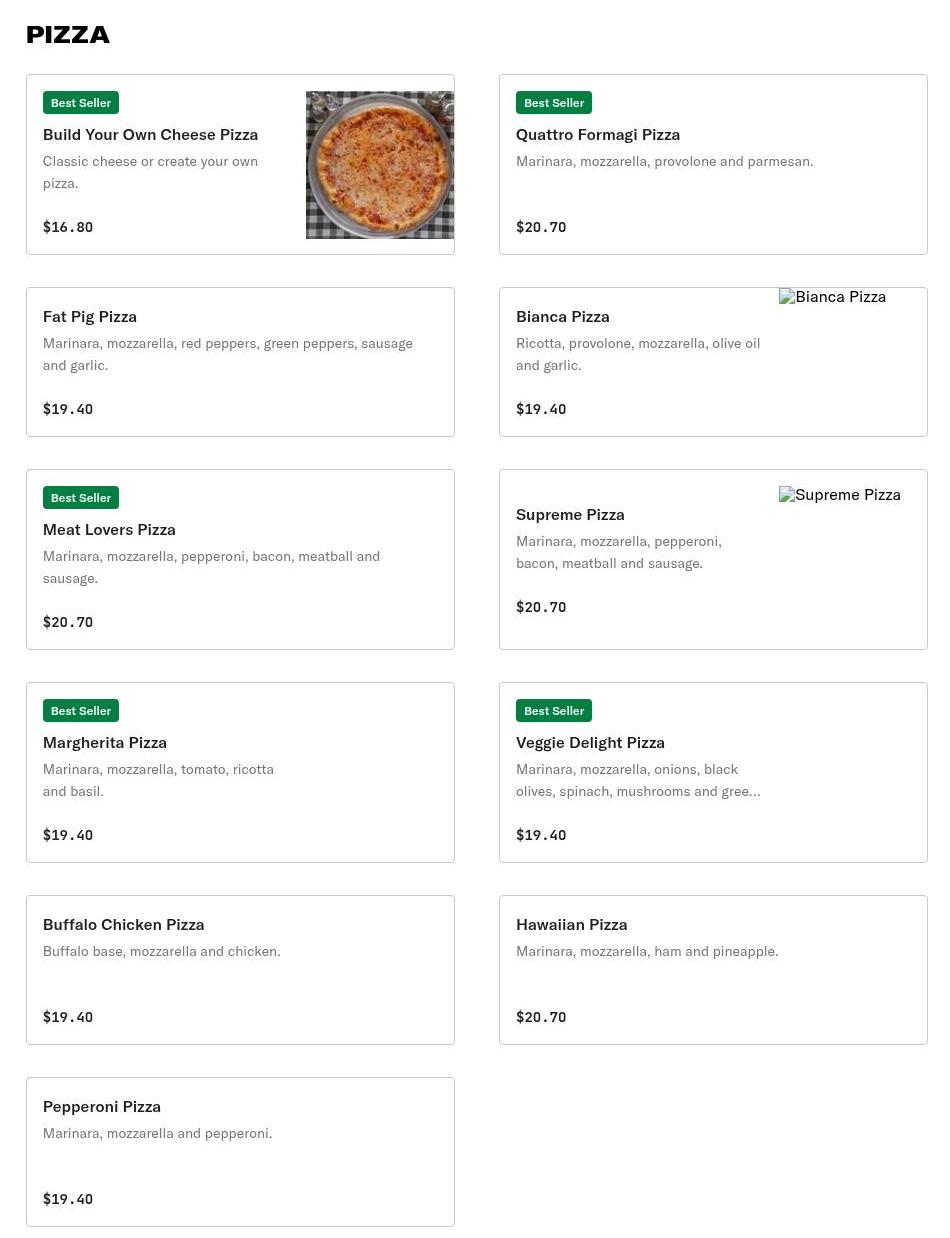Click the Supreme Pizza image placeholder
The image size is (950, 1238).
839,495
